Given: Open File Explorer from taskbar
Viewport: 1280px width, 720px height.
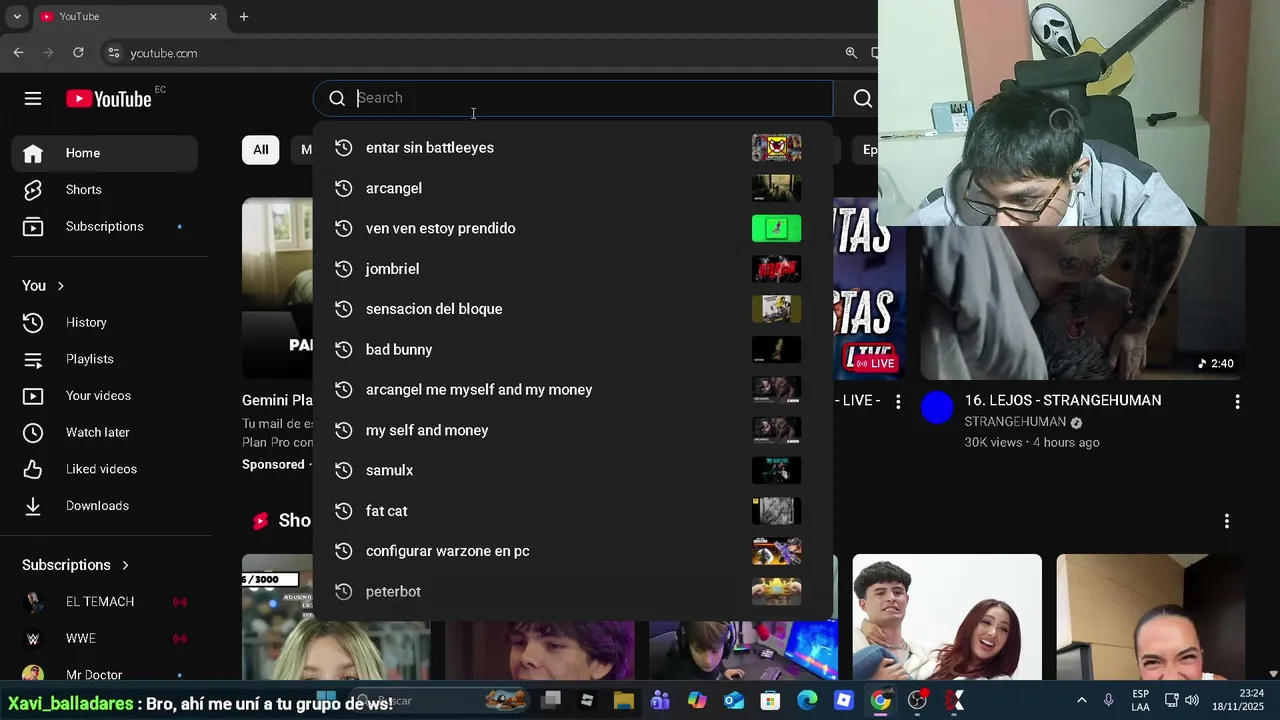Looking at the screenshot, I should [x=623, y=701].
